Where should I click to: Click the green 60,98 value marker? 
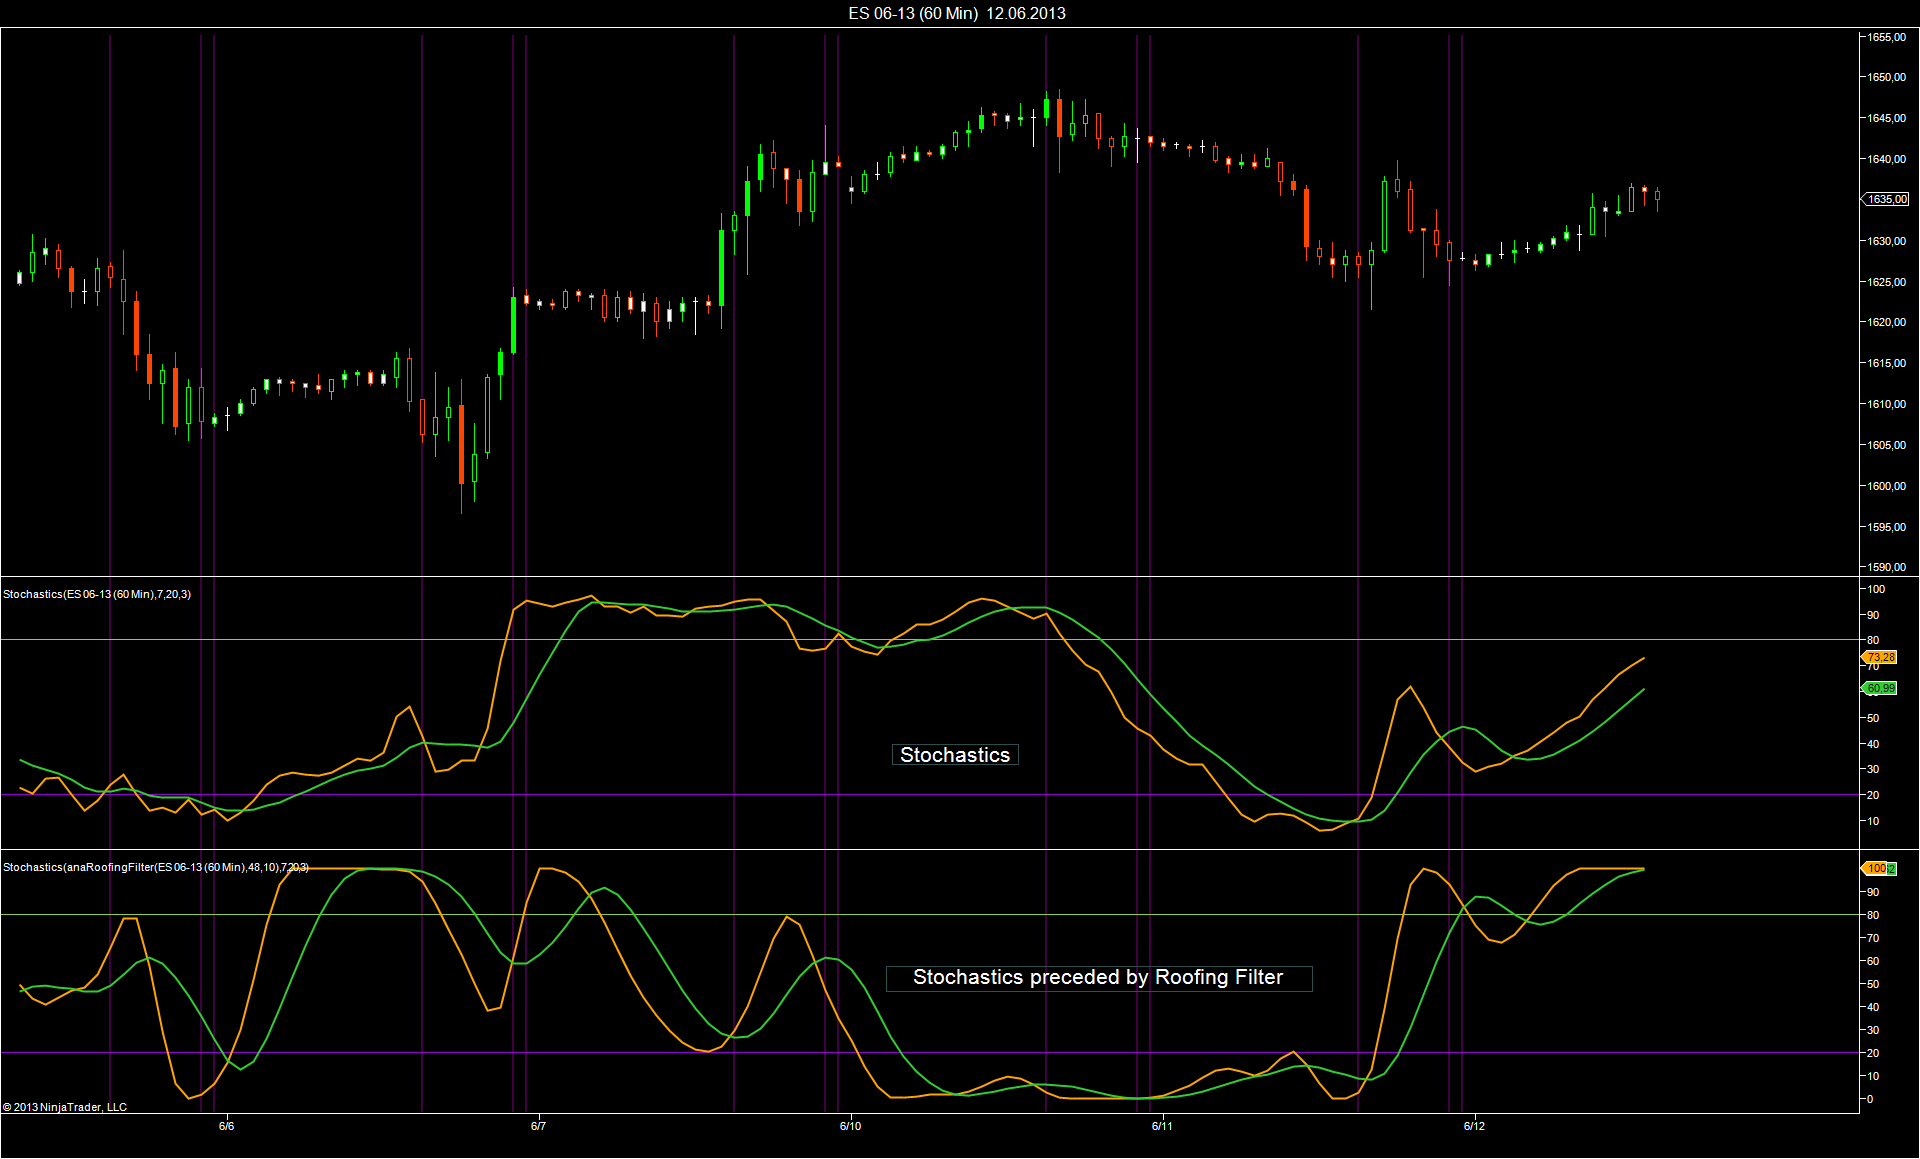[1880, 688]
